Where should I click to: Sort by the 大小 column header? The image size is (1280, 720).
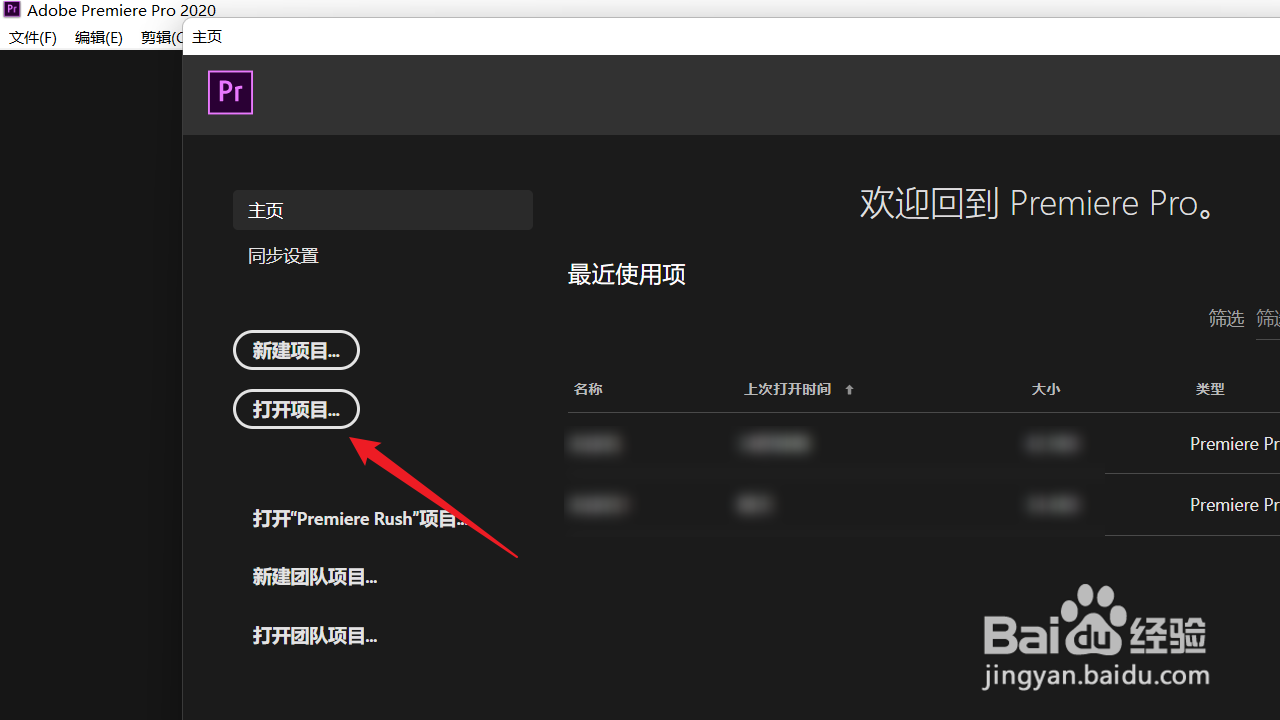point(1046,389)
